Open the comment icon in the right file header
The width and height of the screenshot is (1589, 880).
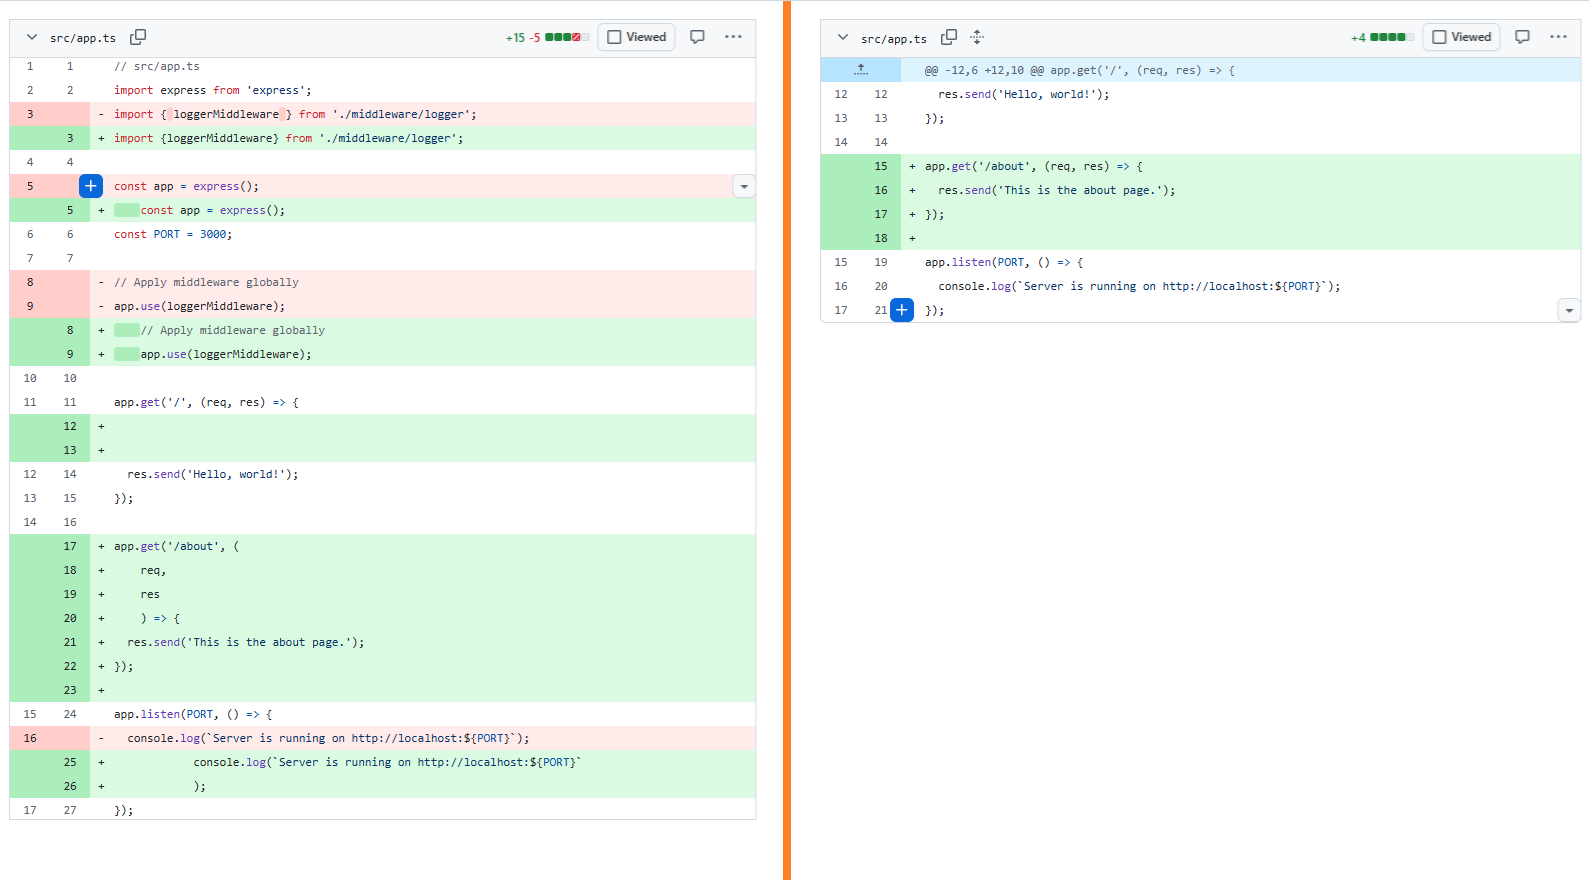[1522, 37]
